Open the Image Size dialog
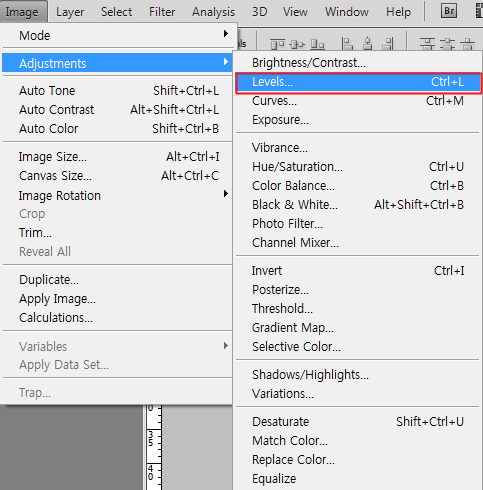 click(x=117, y=157)
